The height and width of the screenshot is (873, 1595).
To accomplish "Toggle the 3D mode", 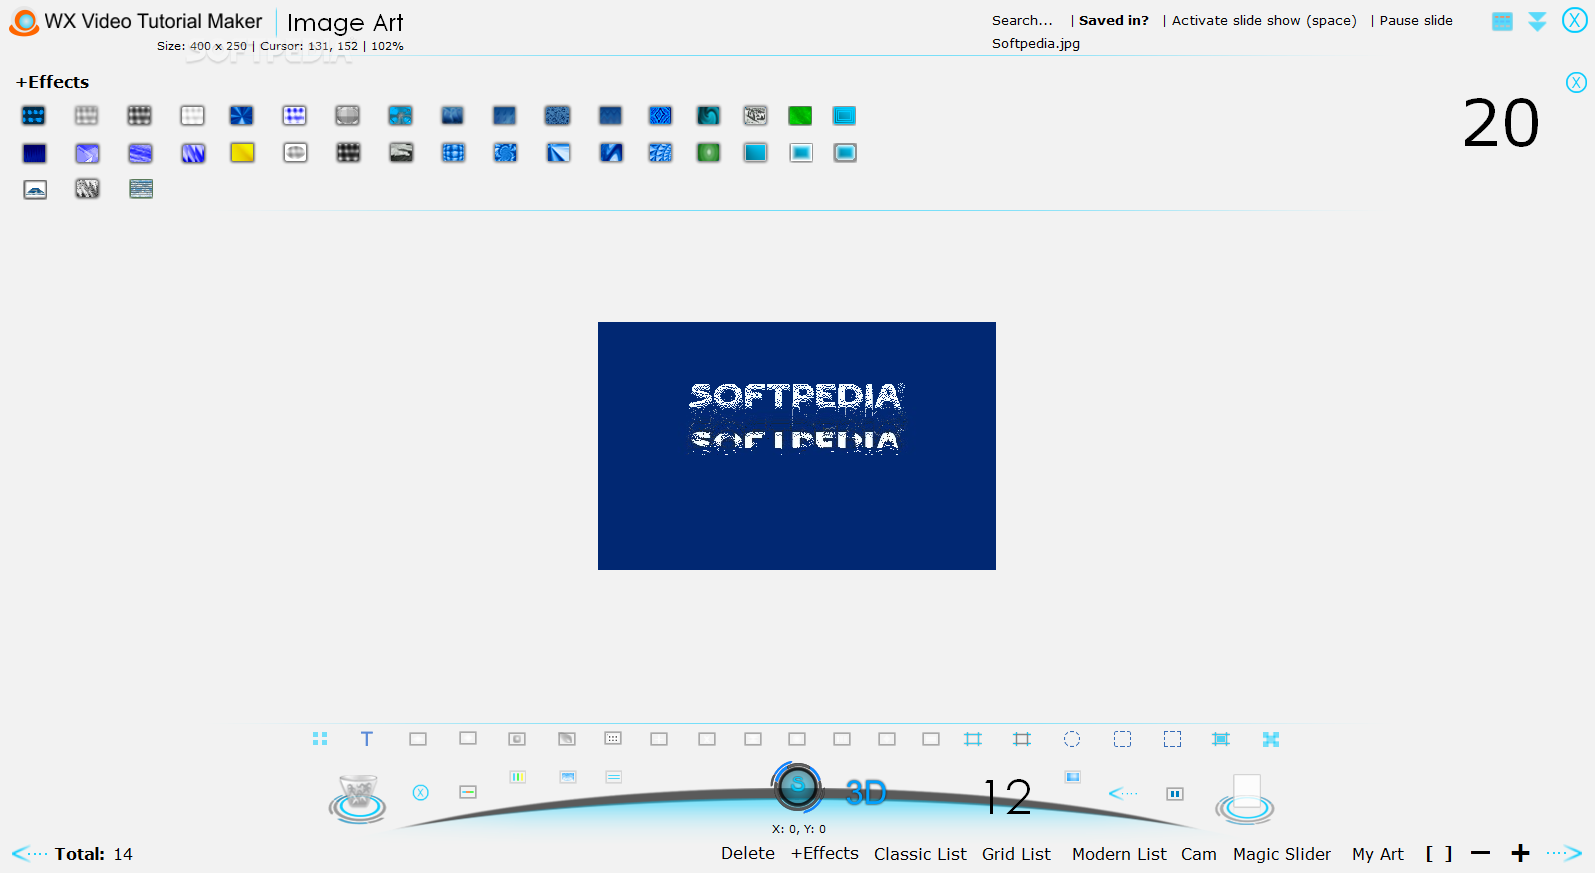I will coord(866,793).
